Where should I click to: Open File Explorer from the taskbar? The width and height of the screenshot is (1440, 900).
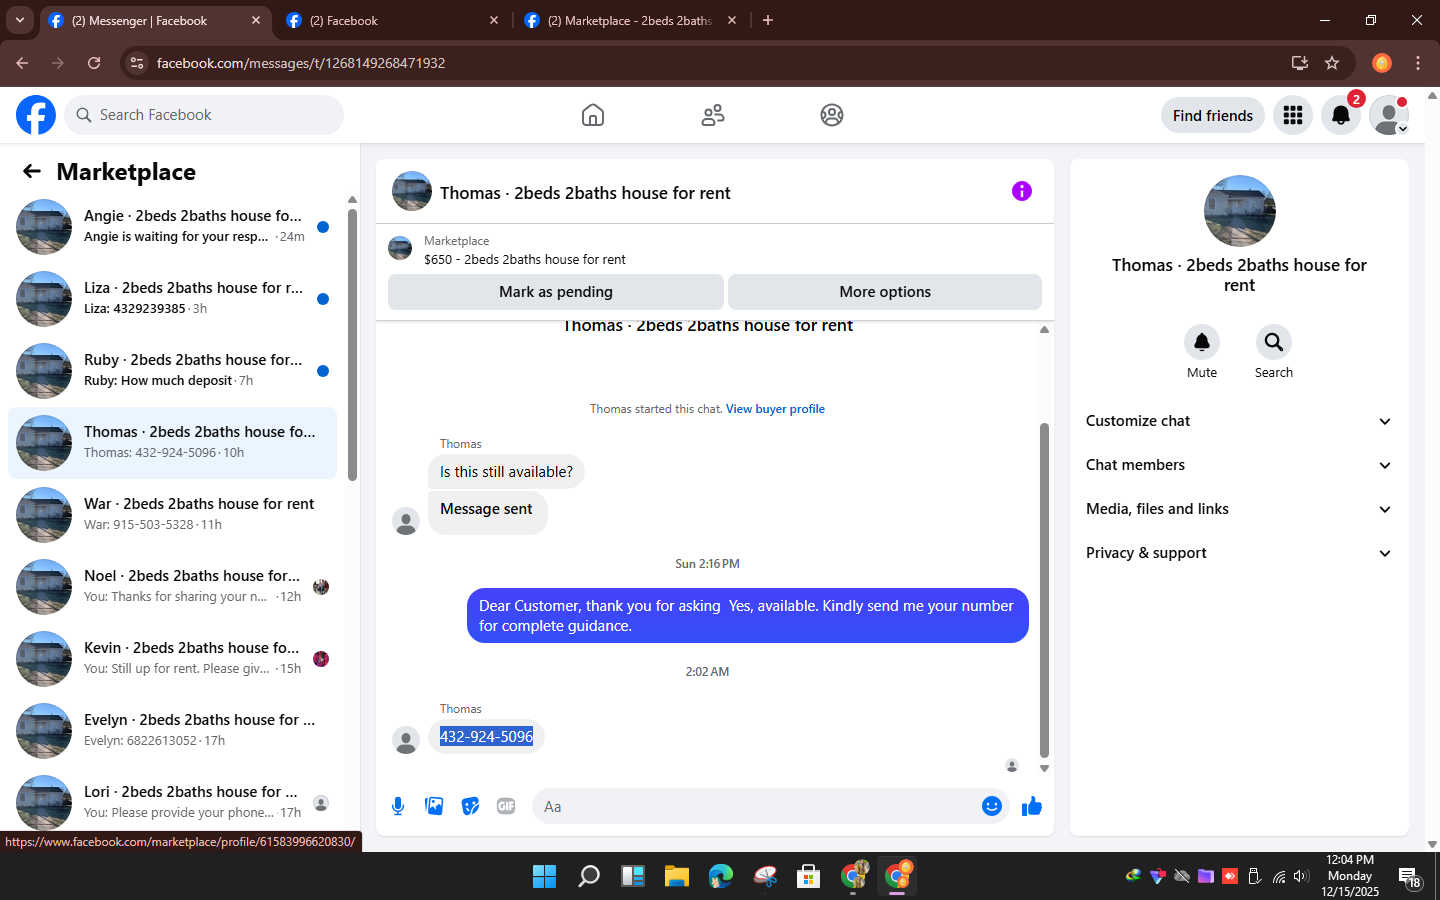677,876
